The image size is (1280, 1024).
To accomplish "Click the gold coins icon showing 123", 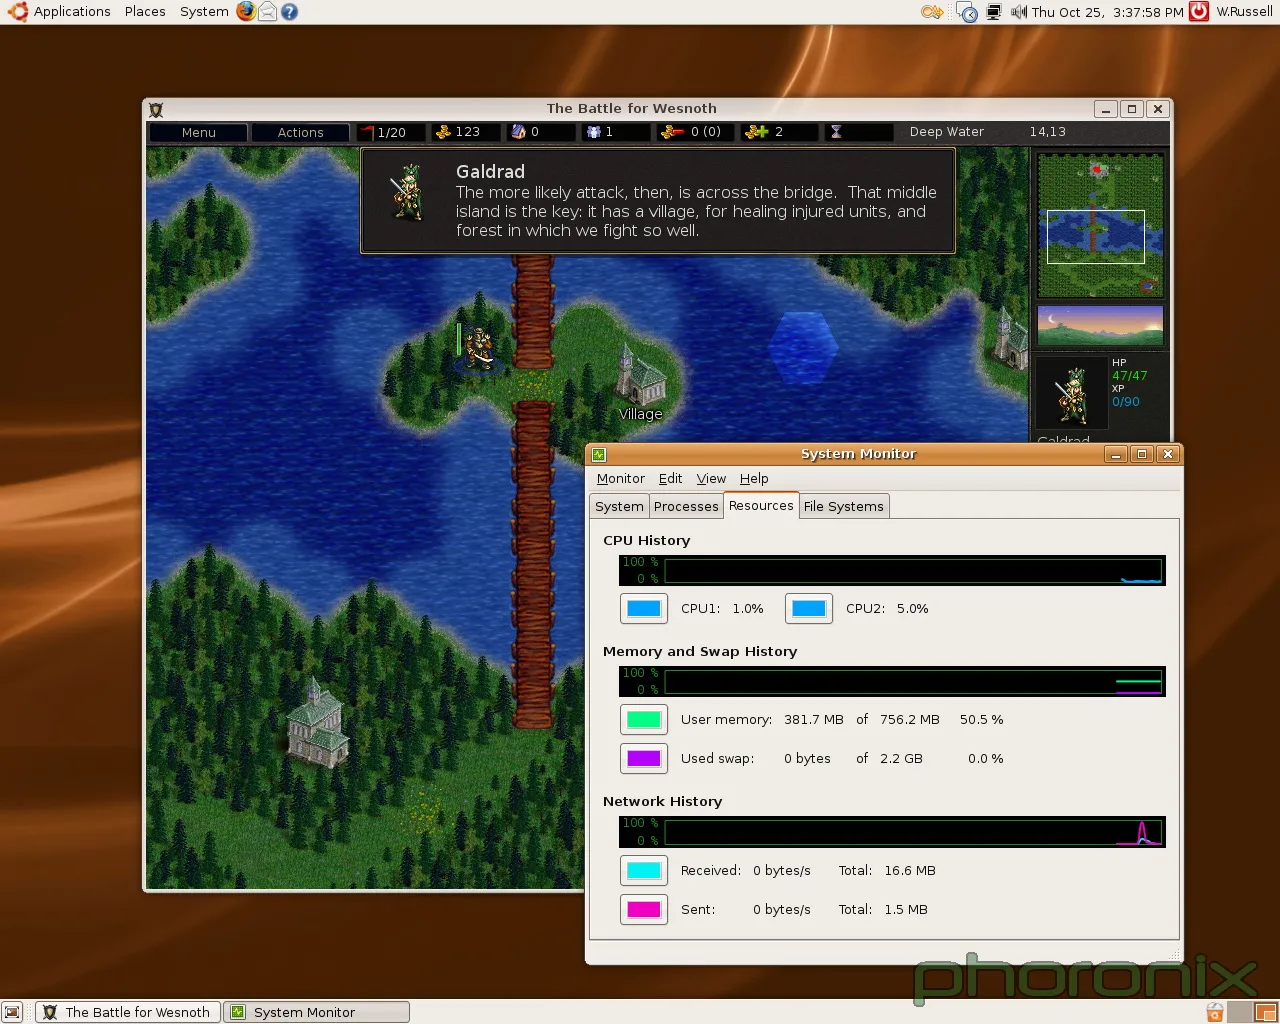I will pyautogui.click(x=443, y=132).
